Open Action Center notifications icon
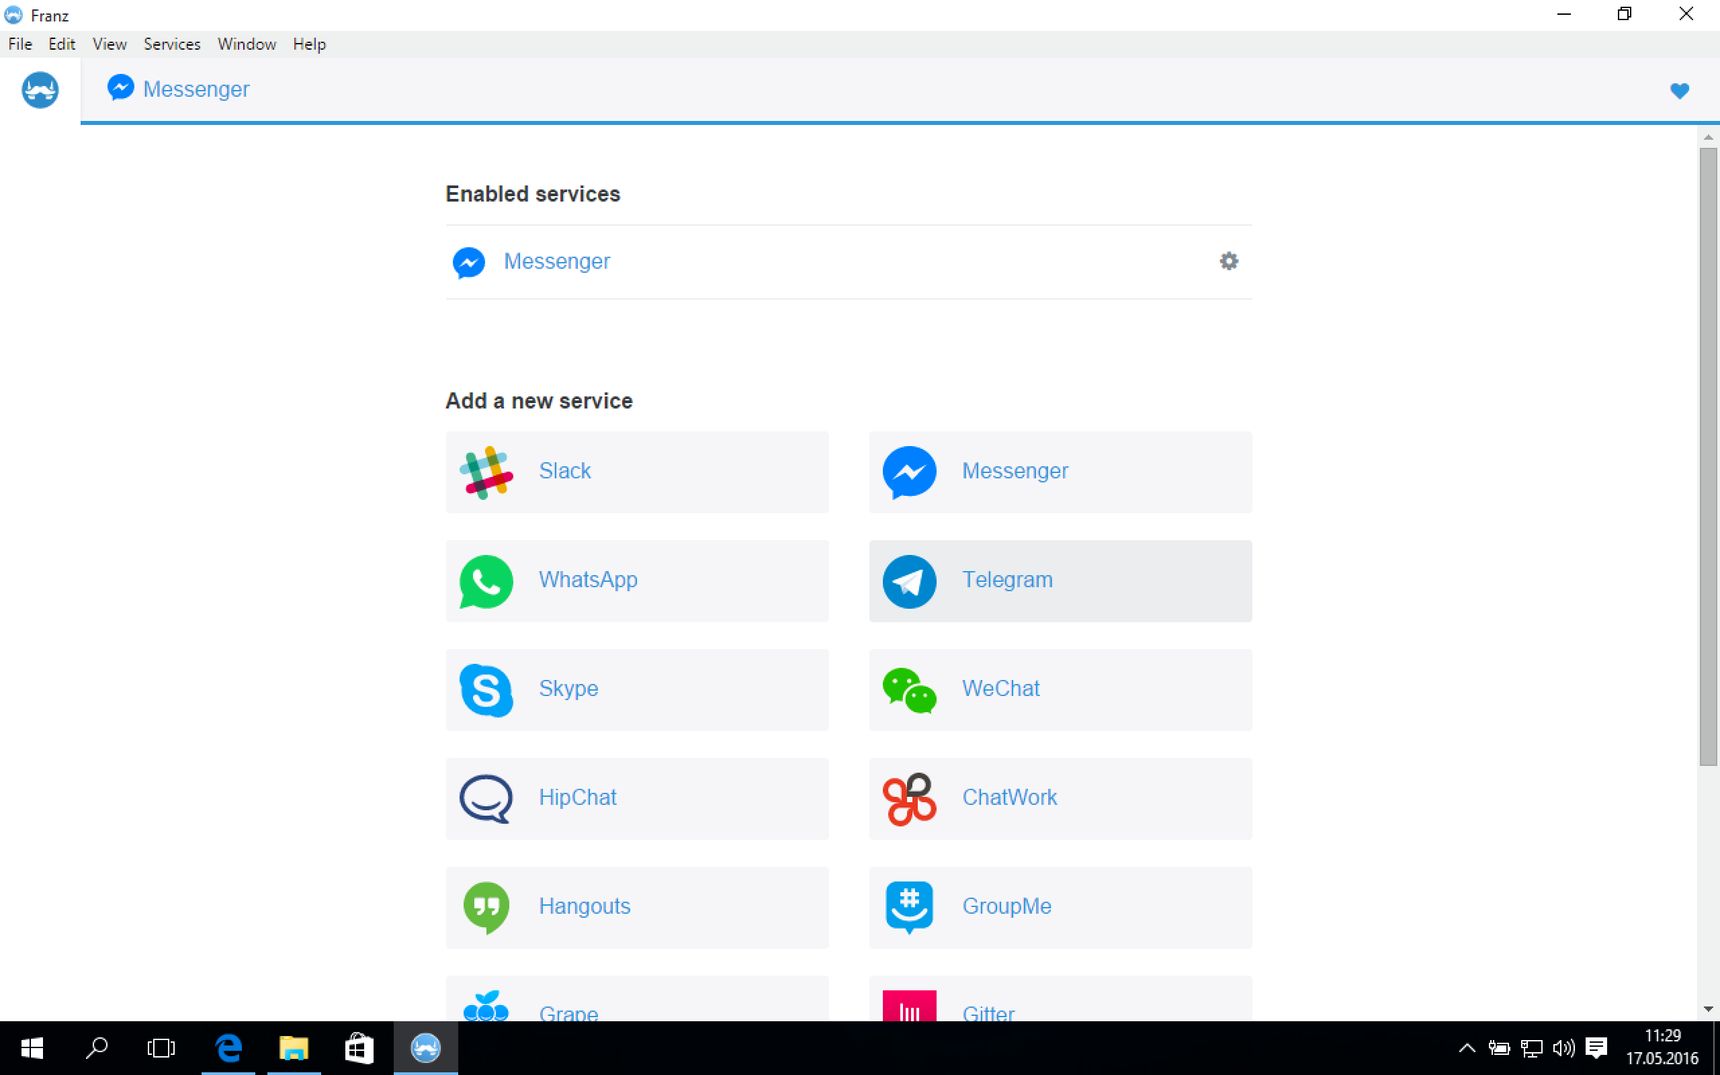Image resolution: width=1720 pixels, height=1075 pixels. tap(1597, 1048)
